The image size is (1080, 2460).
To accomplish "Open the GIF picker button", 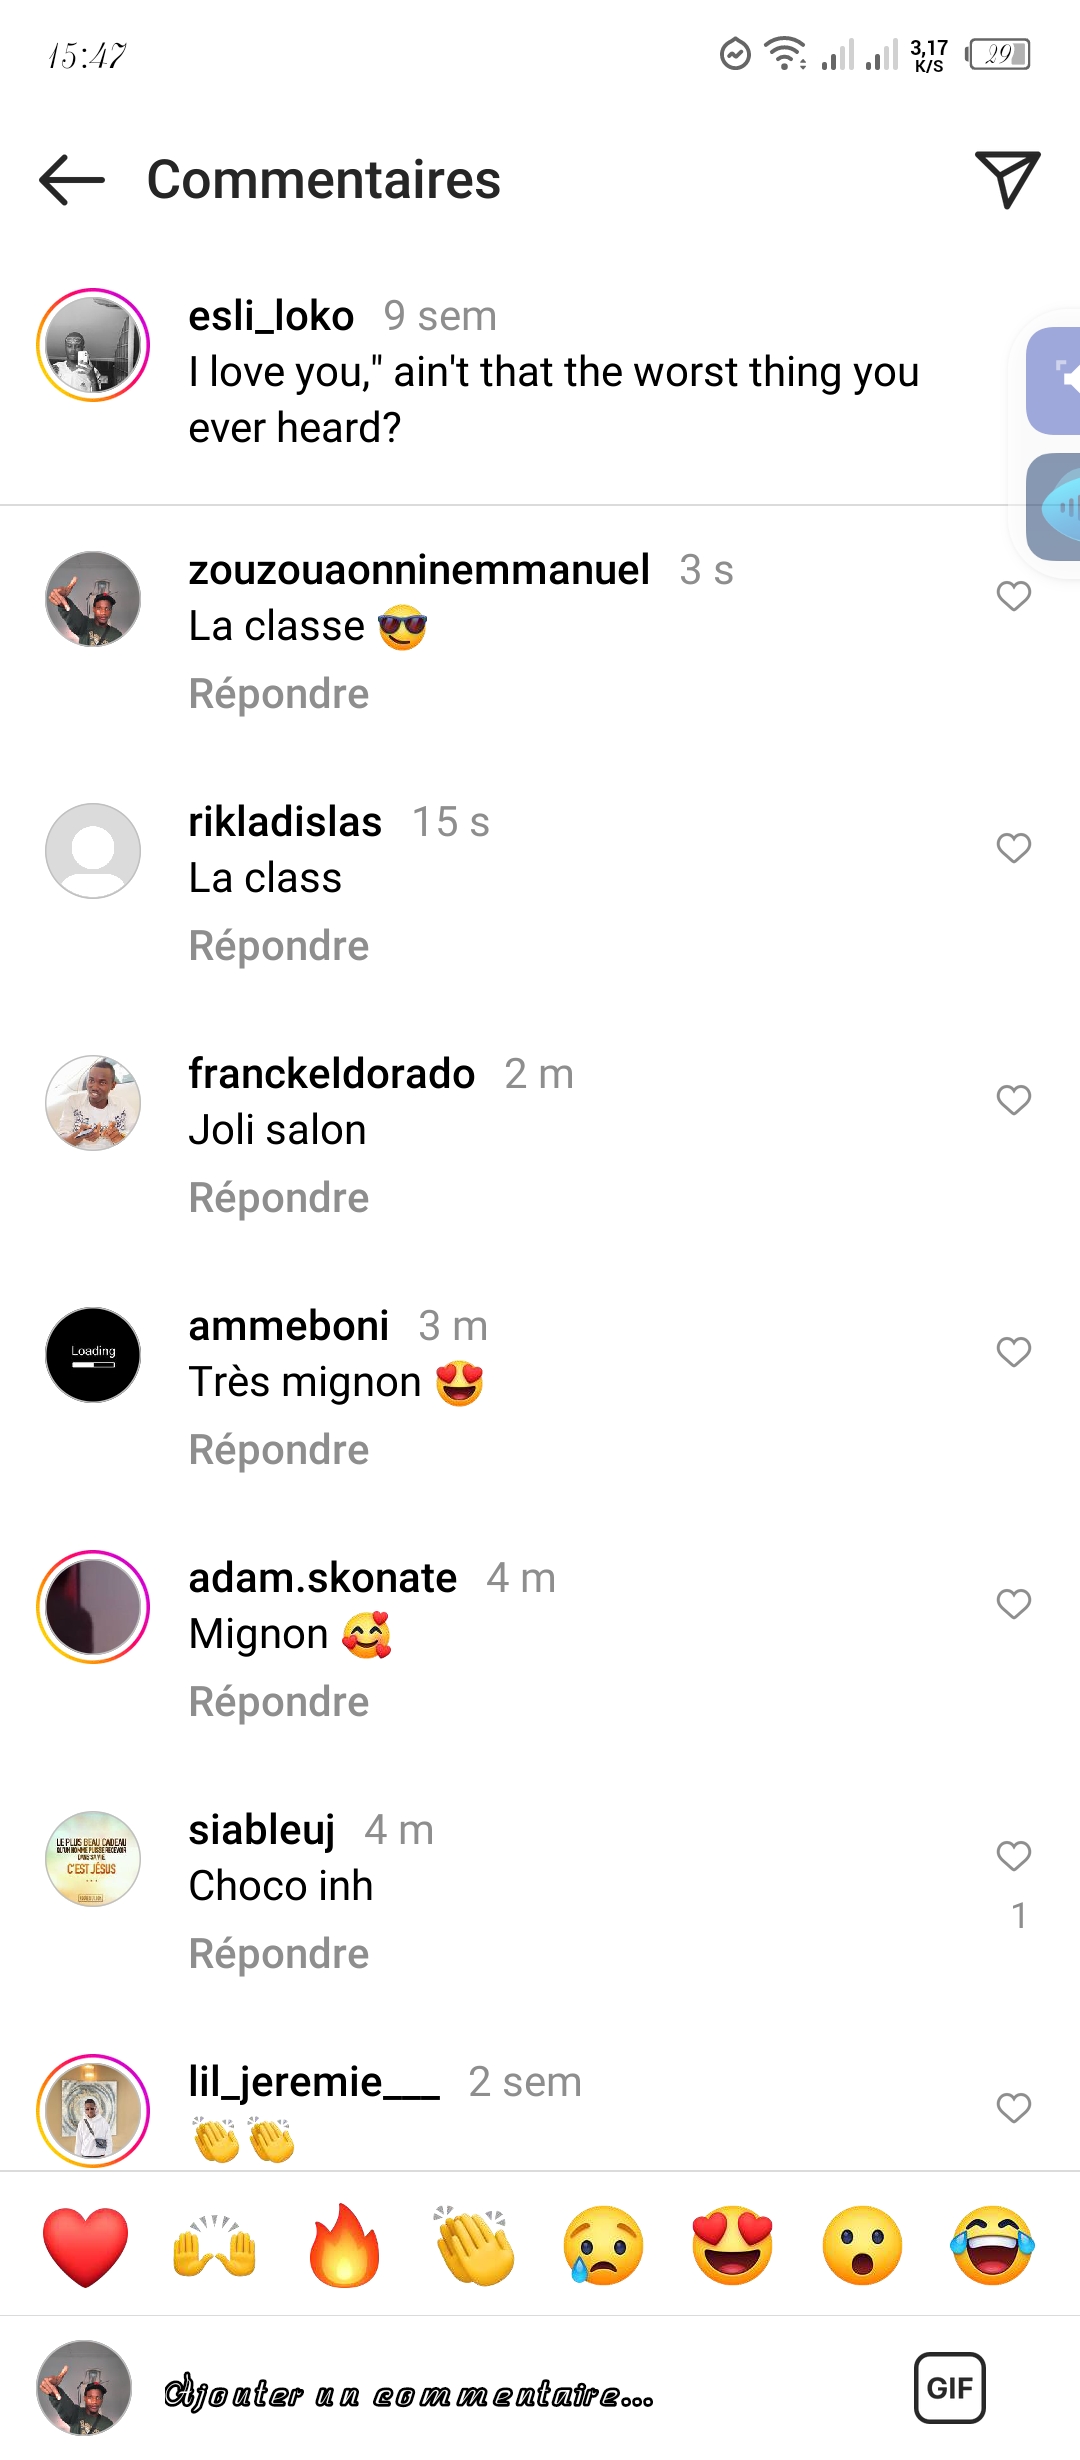I will coord(950,2388).
